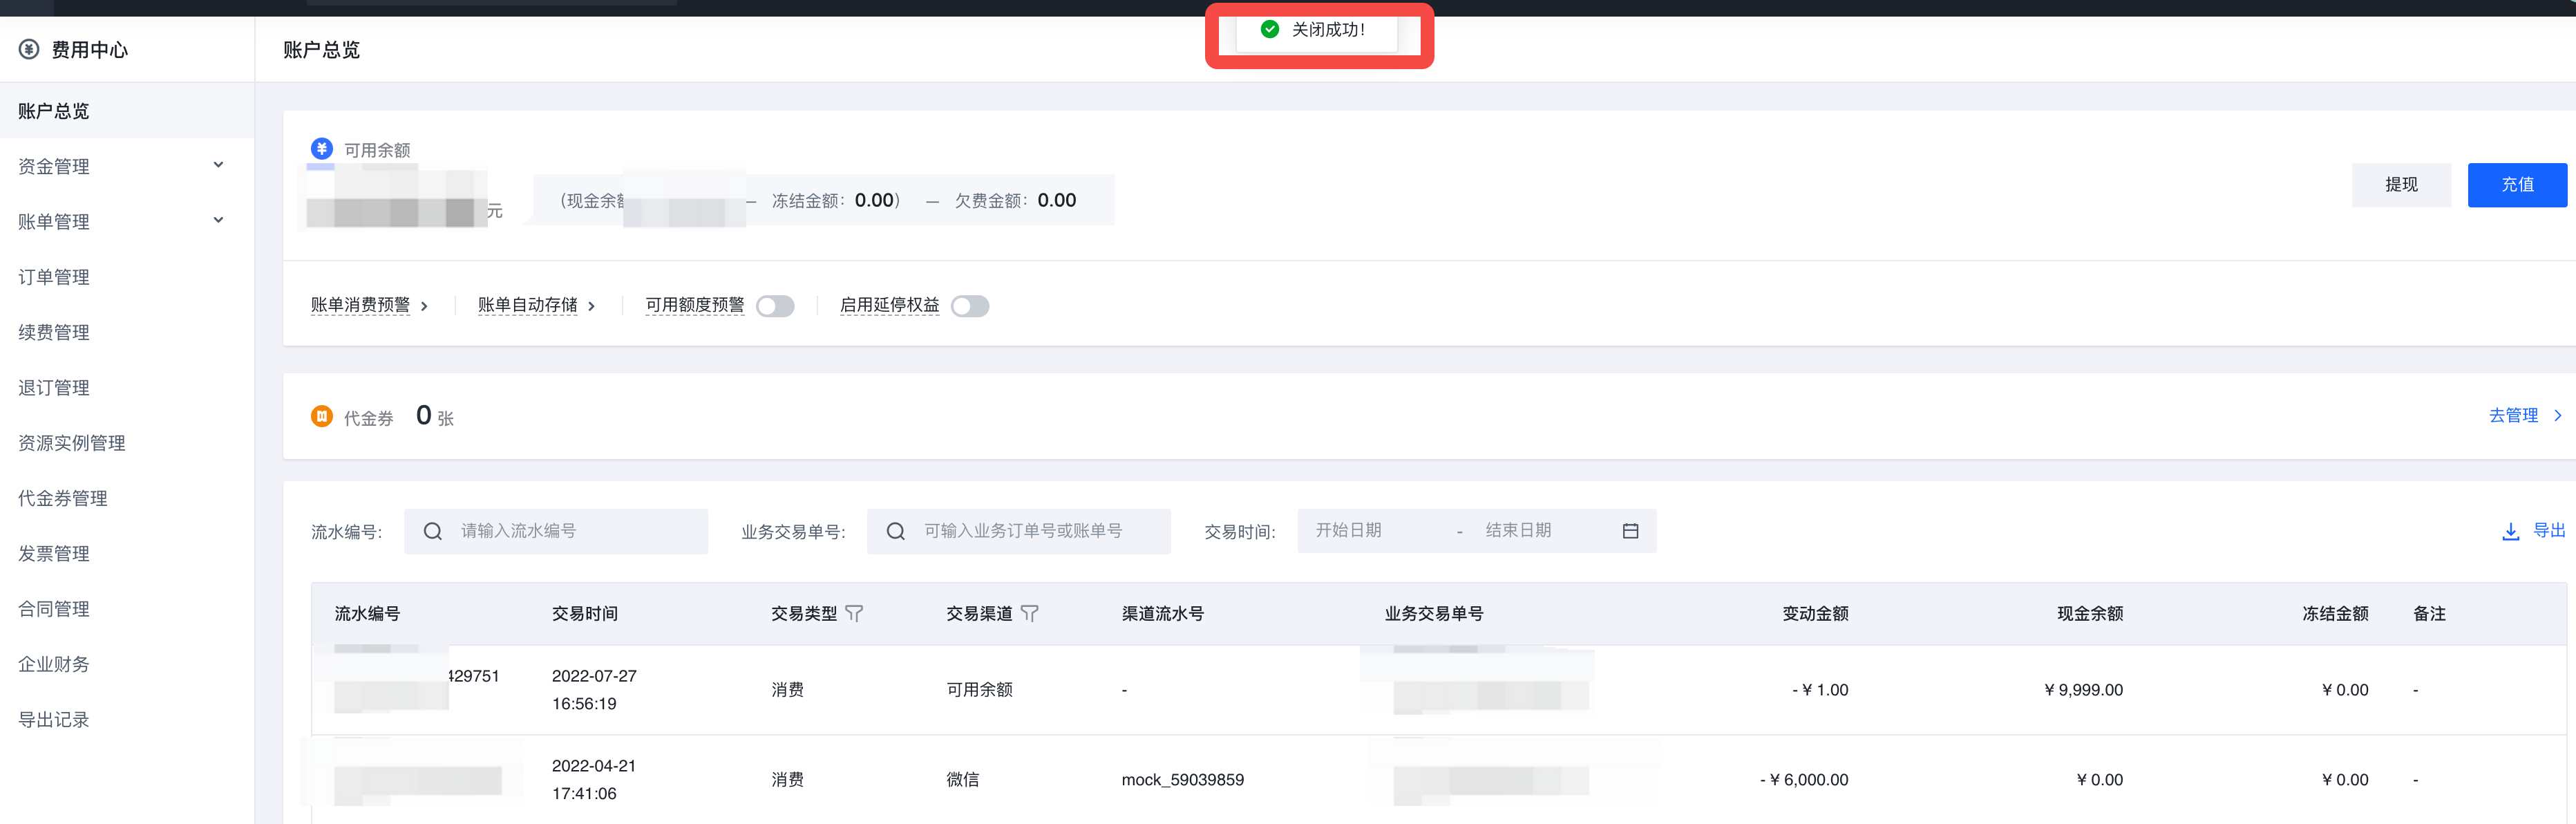Open calendar icon in date range picker

click(1630, 531)
